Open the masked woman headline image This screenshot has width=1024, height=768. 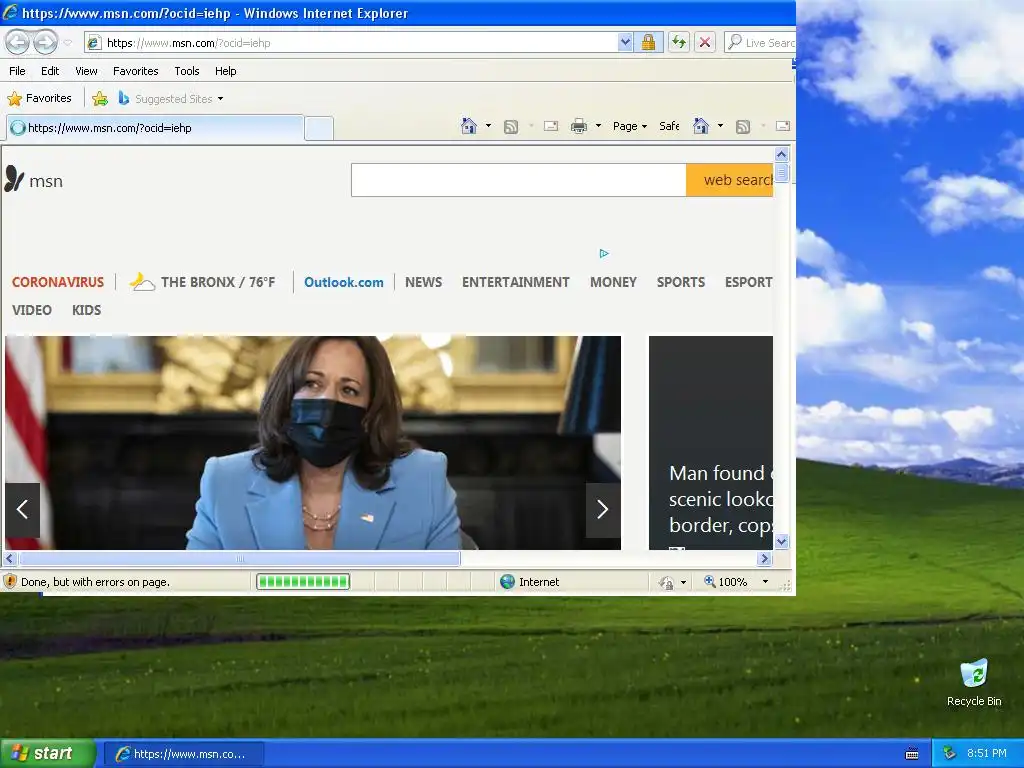[313, 443]
